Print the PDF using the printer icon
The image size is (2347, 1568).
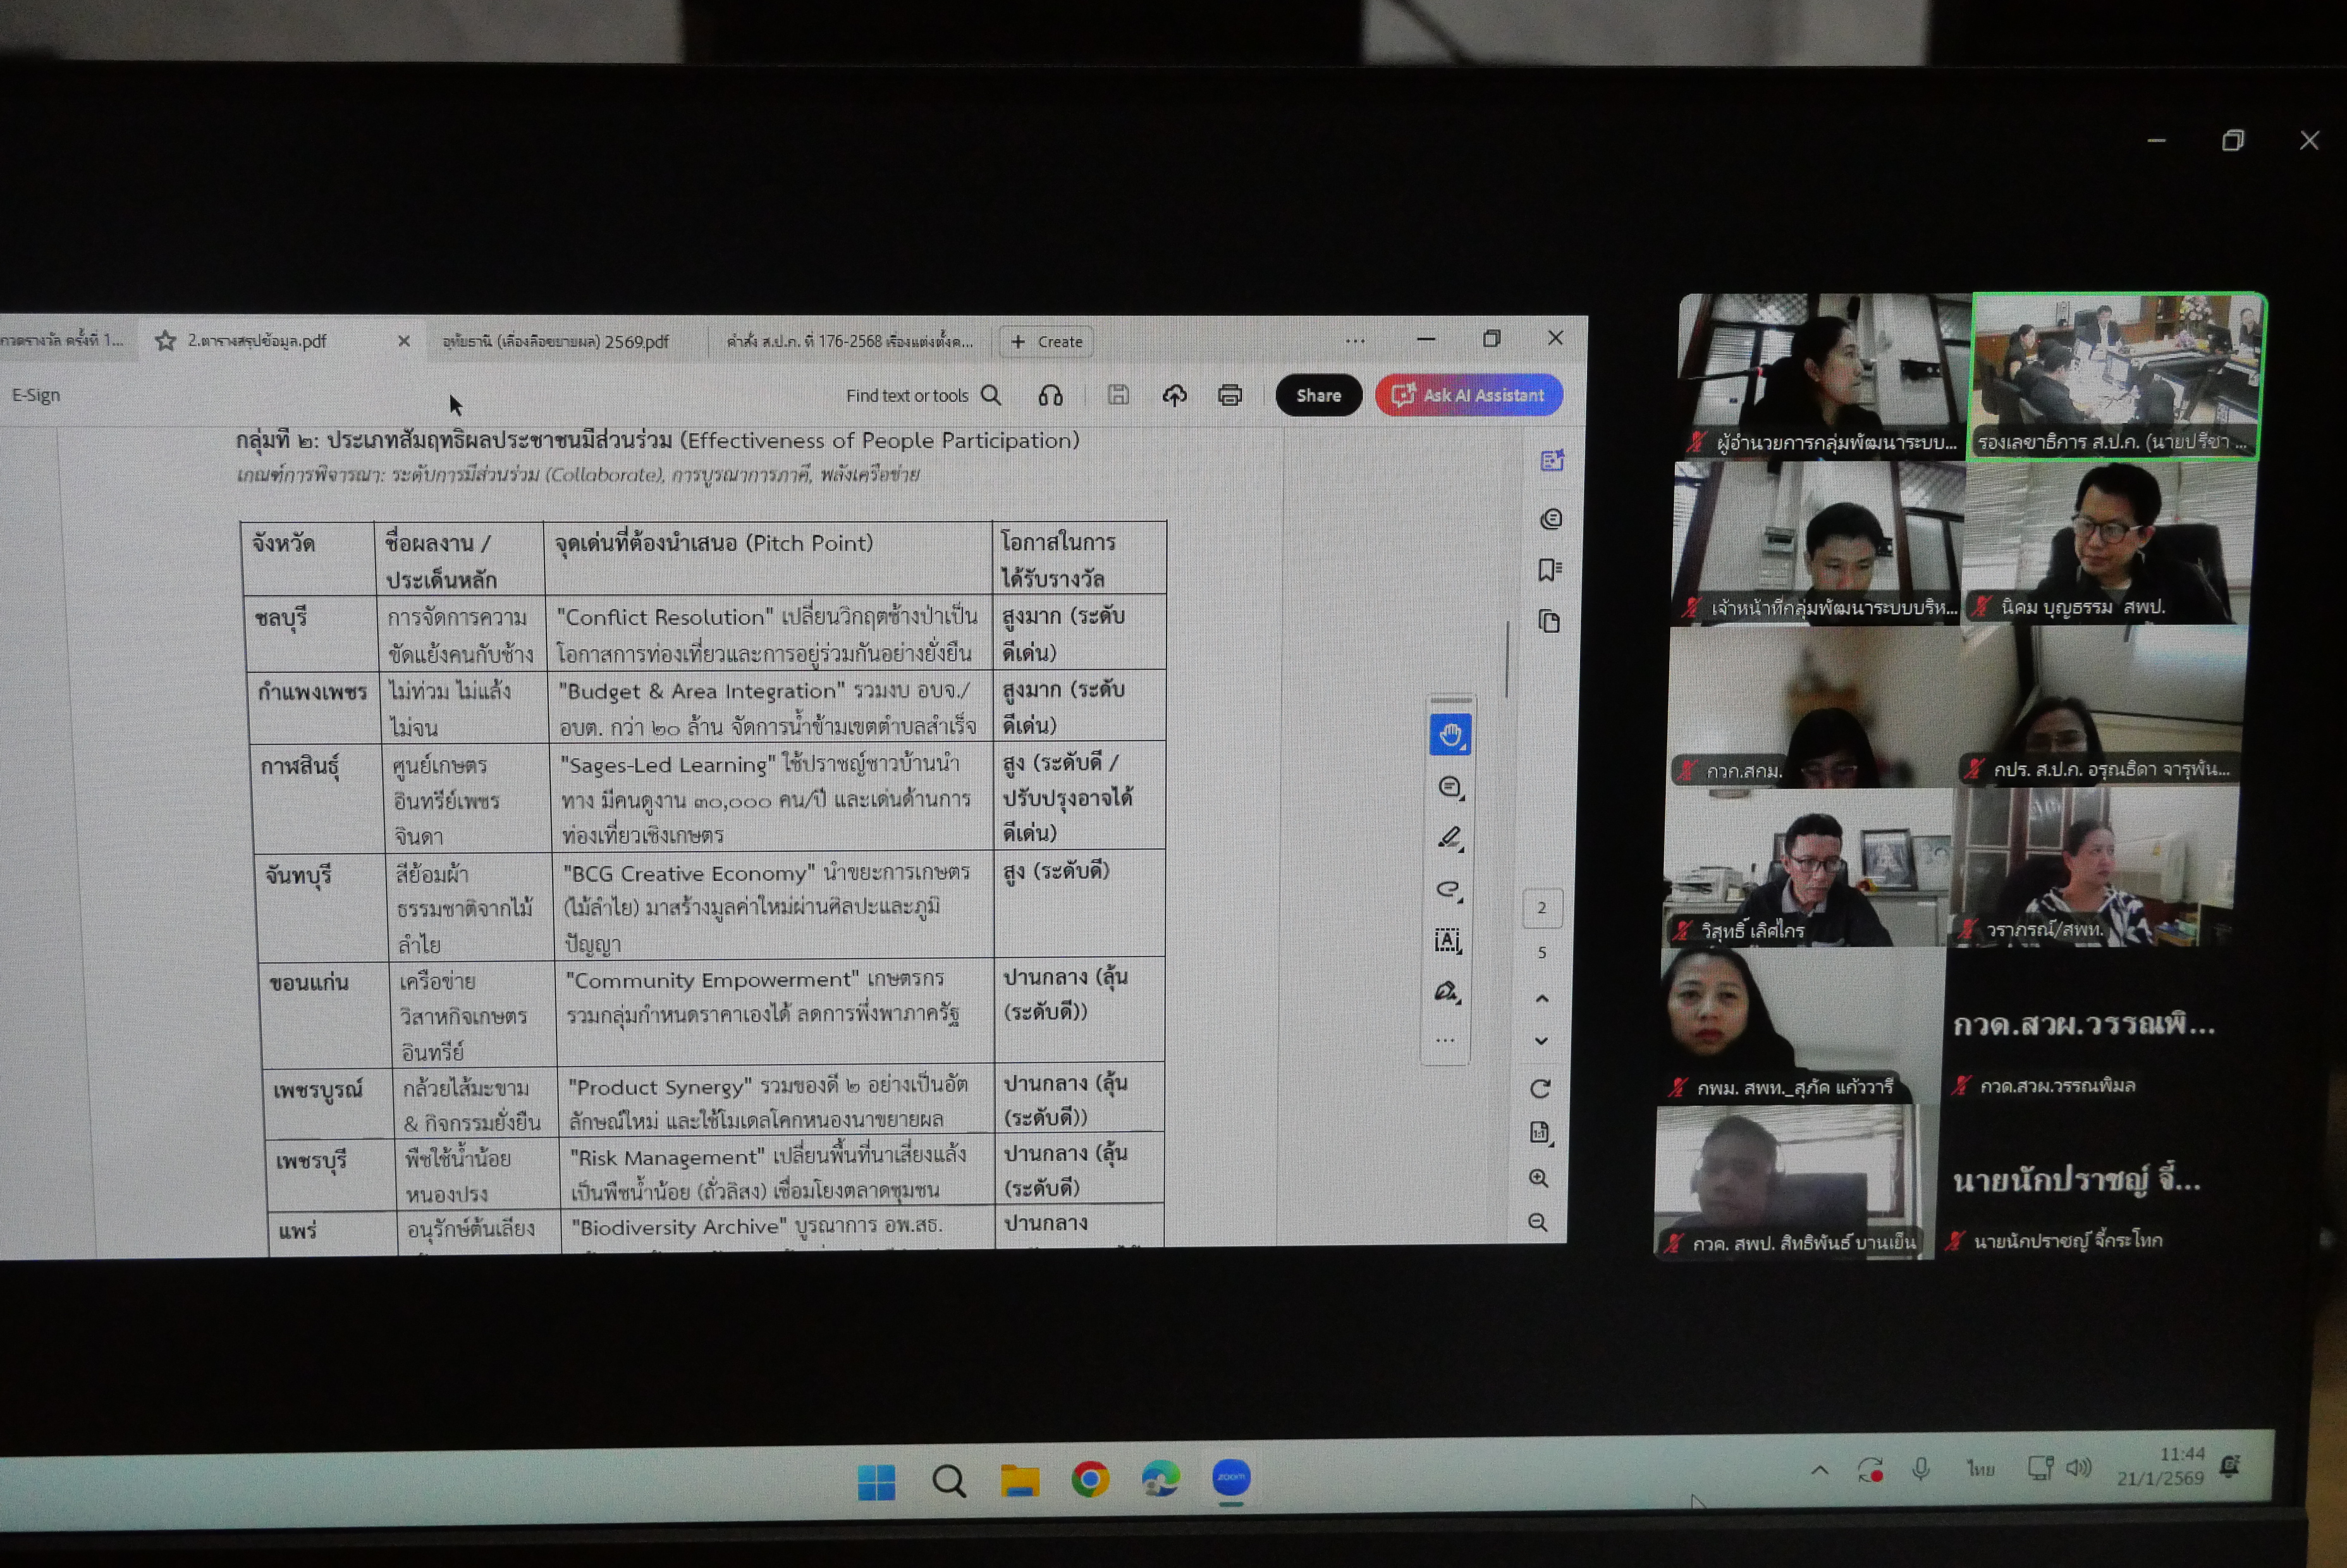(x=1230, y=395)
